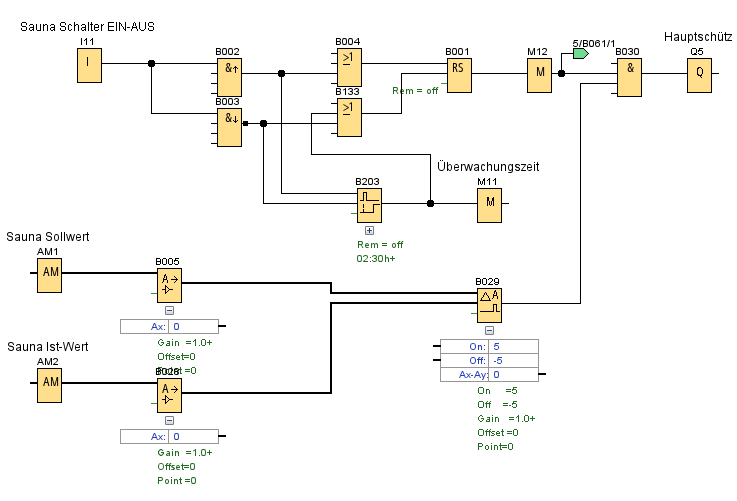Click the B004 OR gate block

pos(348,66)
